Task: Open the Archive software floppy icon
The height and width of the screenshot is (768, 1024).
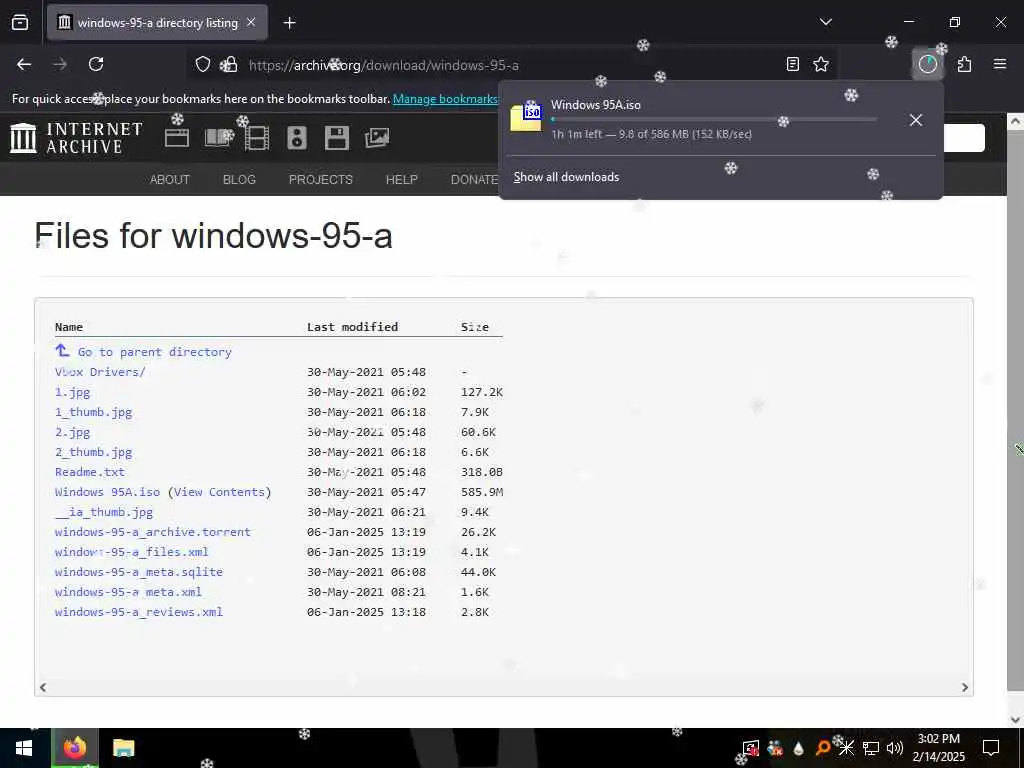Action: [336, 138]
